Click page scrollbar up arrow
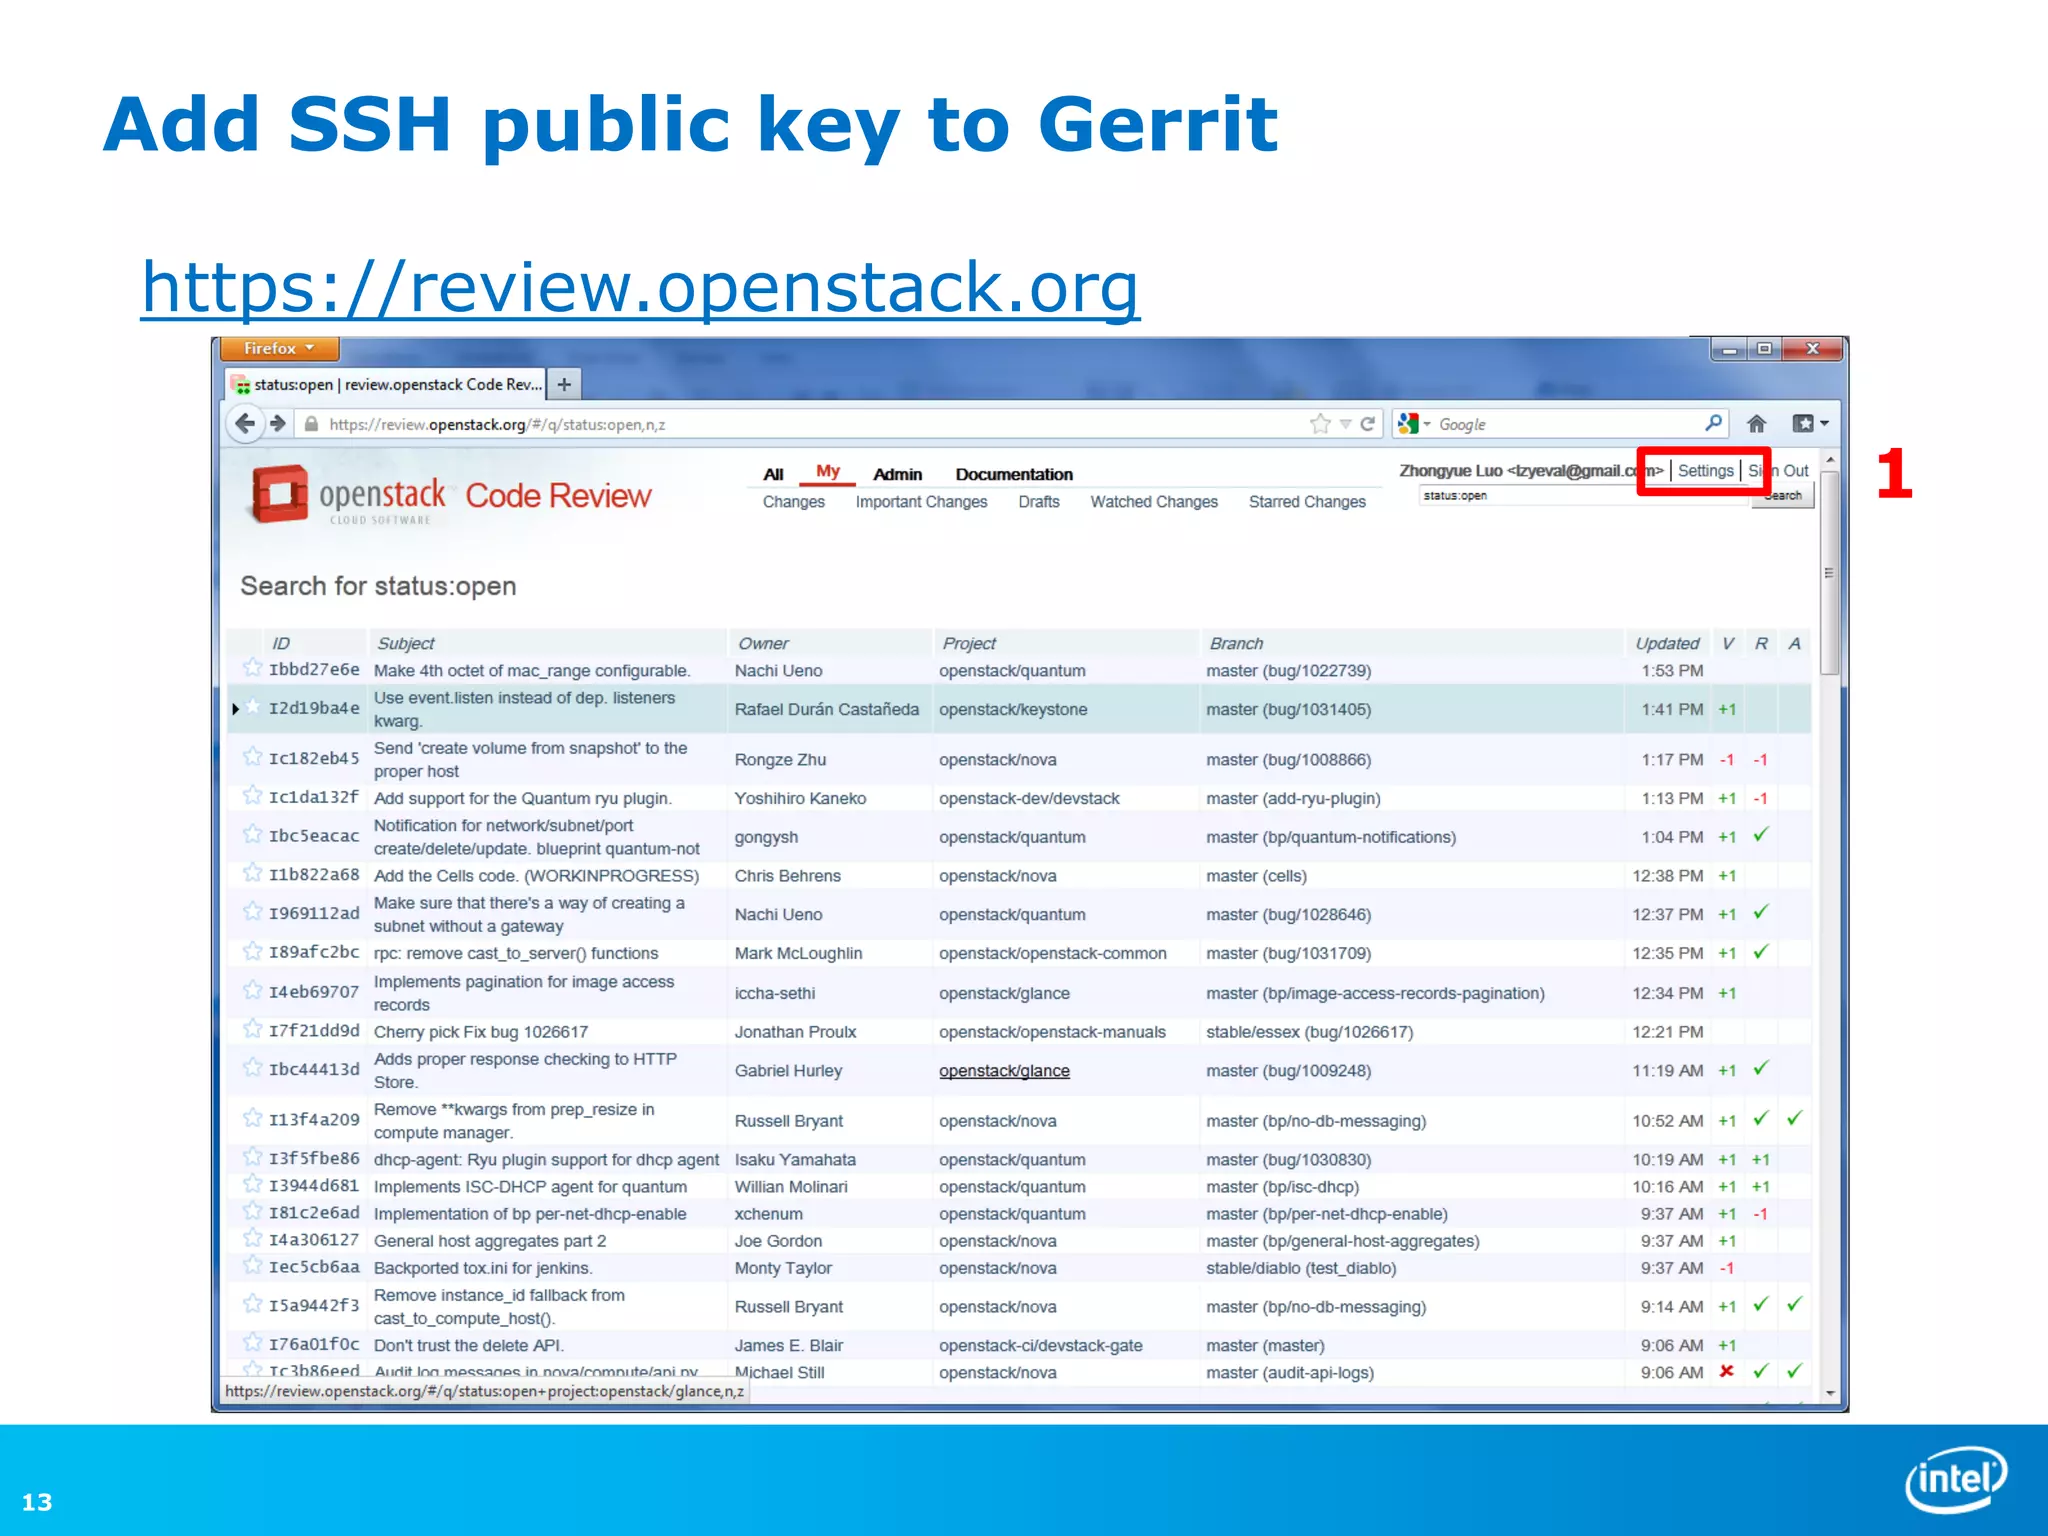The width and height of the screenshot is (2048, 1536). [1830, 459]
